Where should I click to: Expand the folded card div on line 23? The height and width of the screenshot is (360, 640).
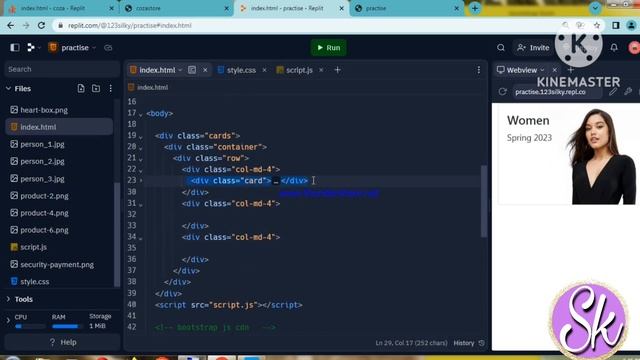pyautogui.click(x=141, y=180)
